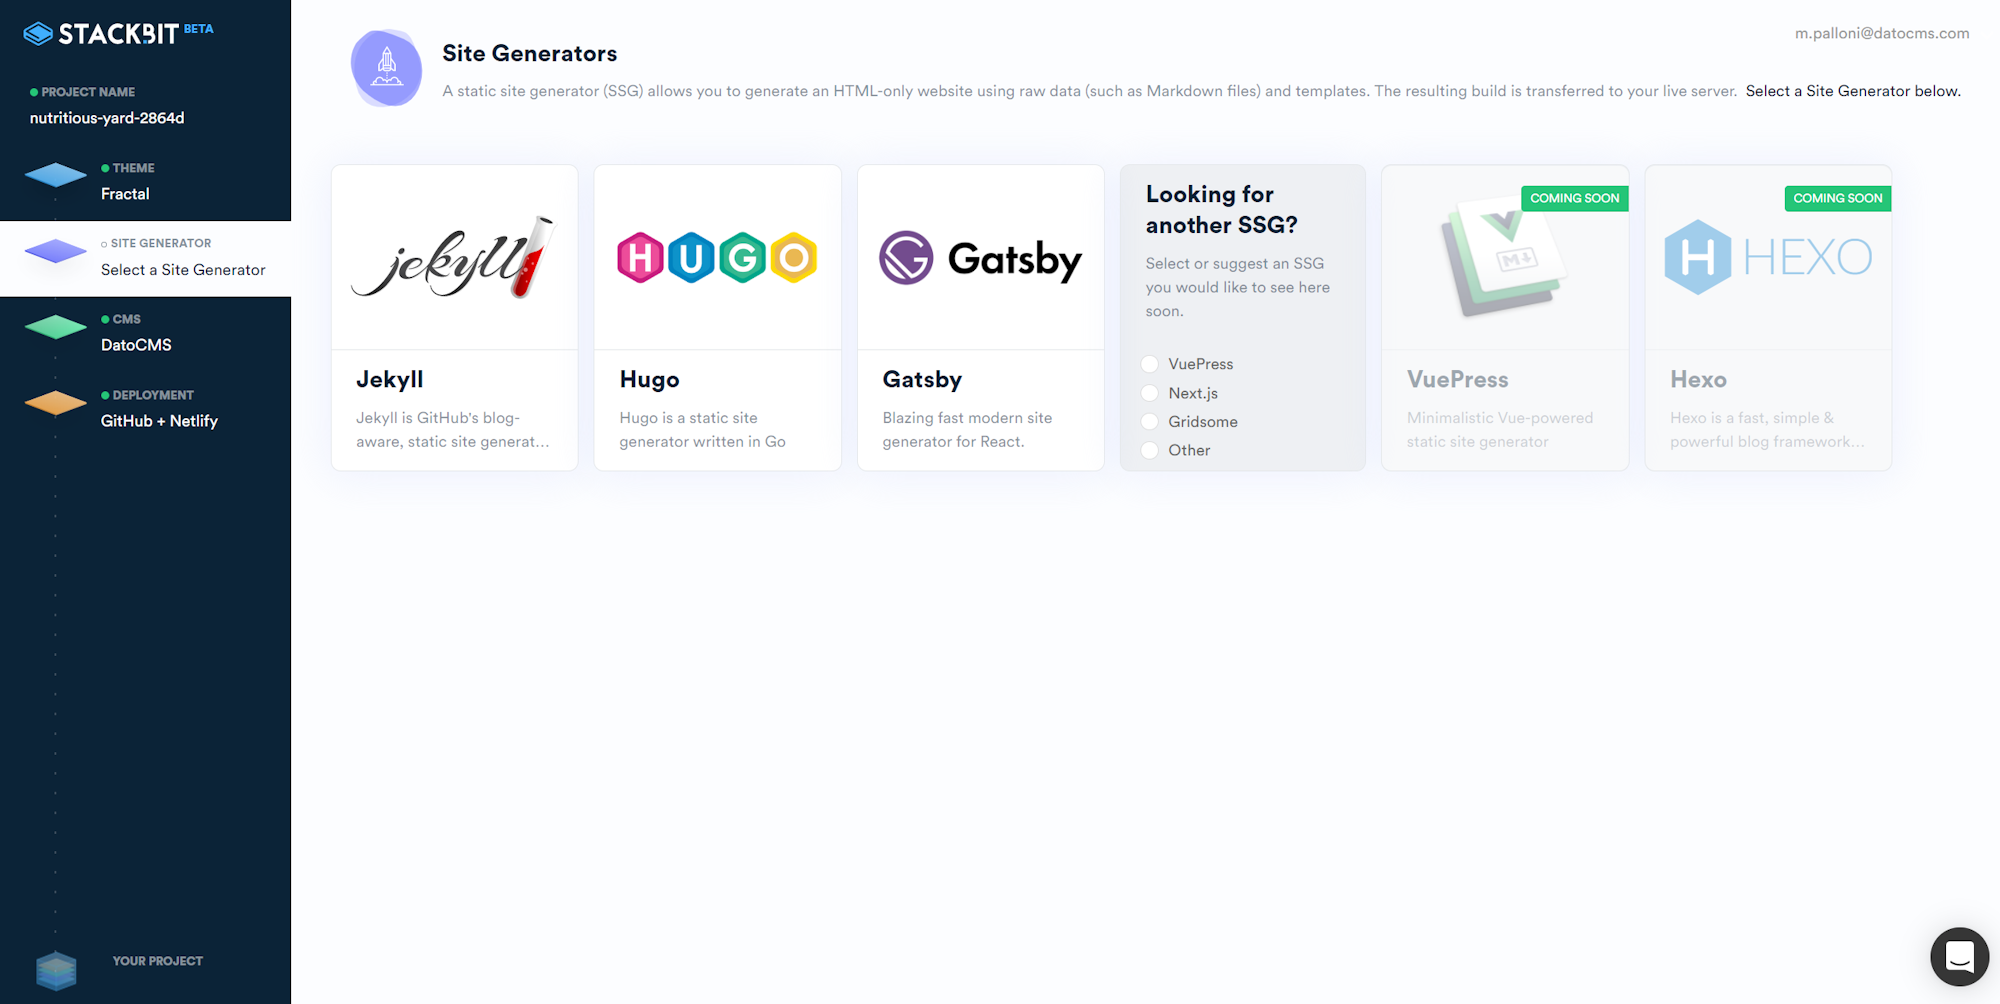Select the VuePress radio option

point(1150,364)
